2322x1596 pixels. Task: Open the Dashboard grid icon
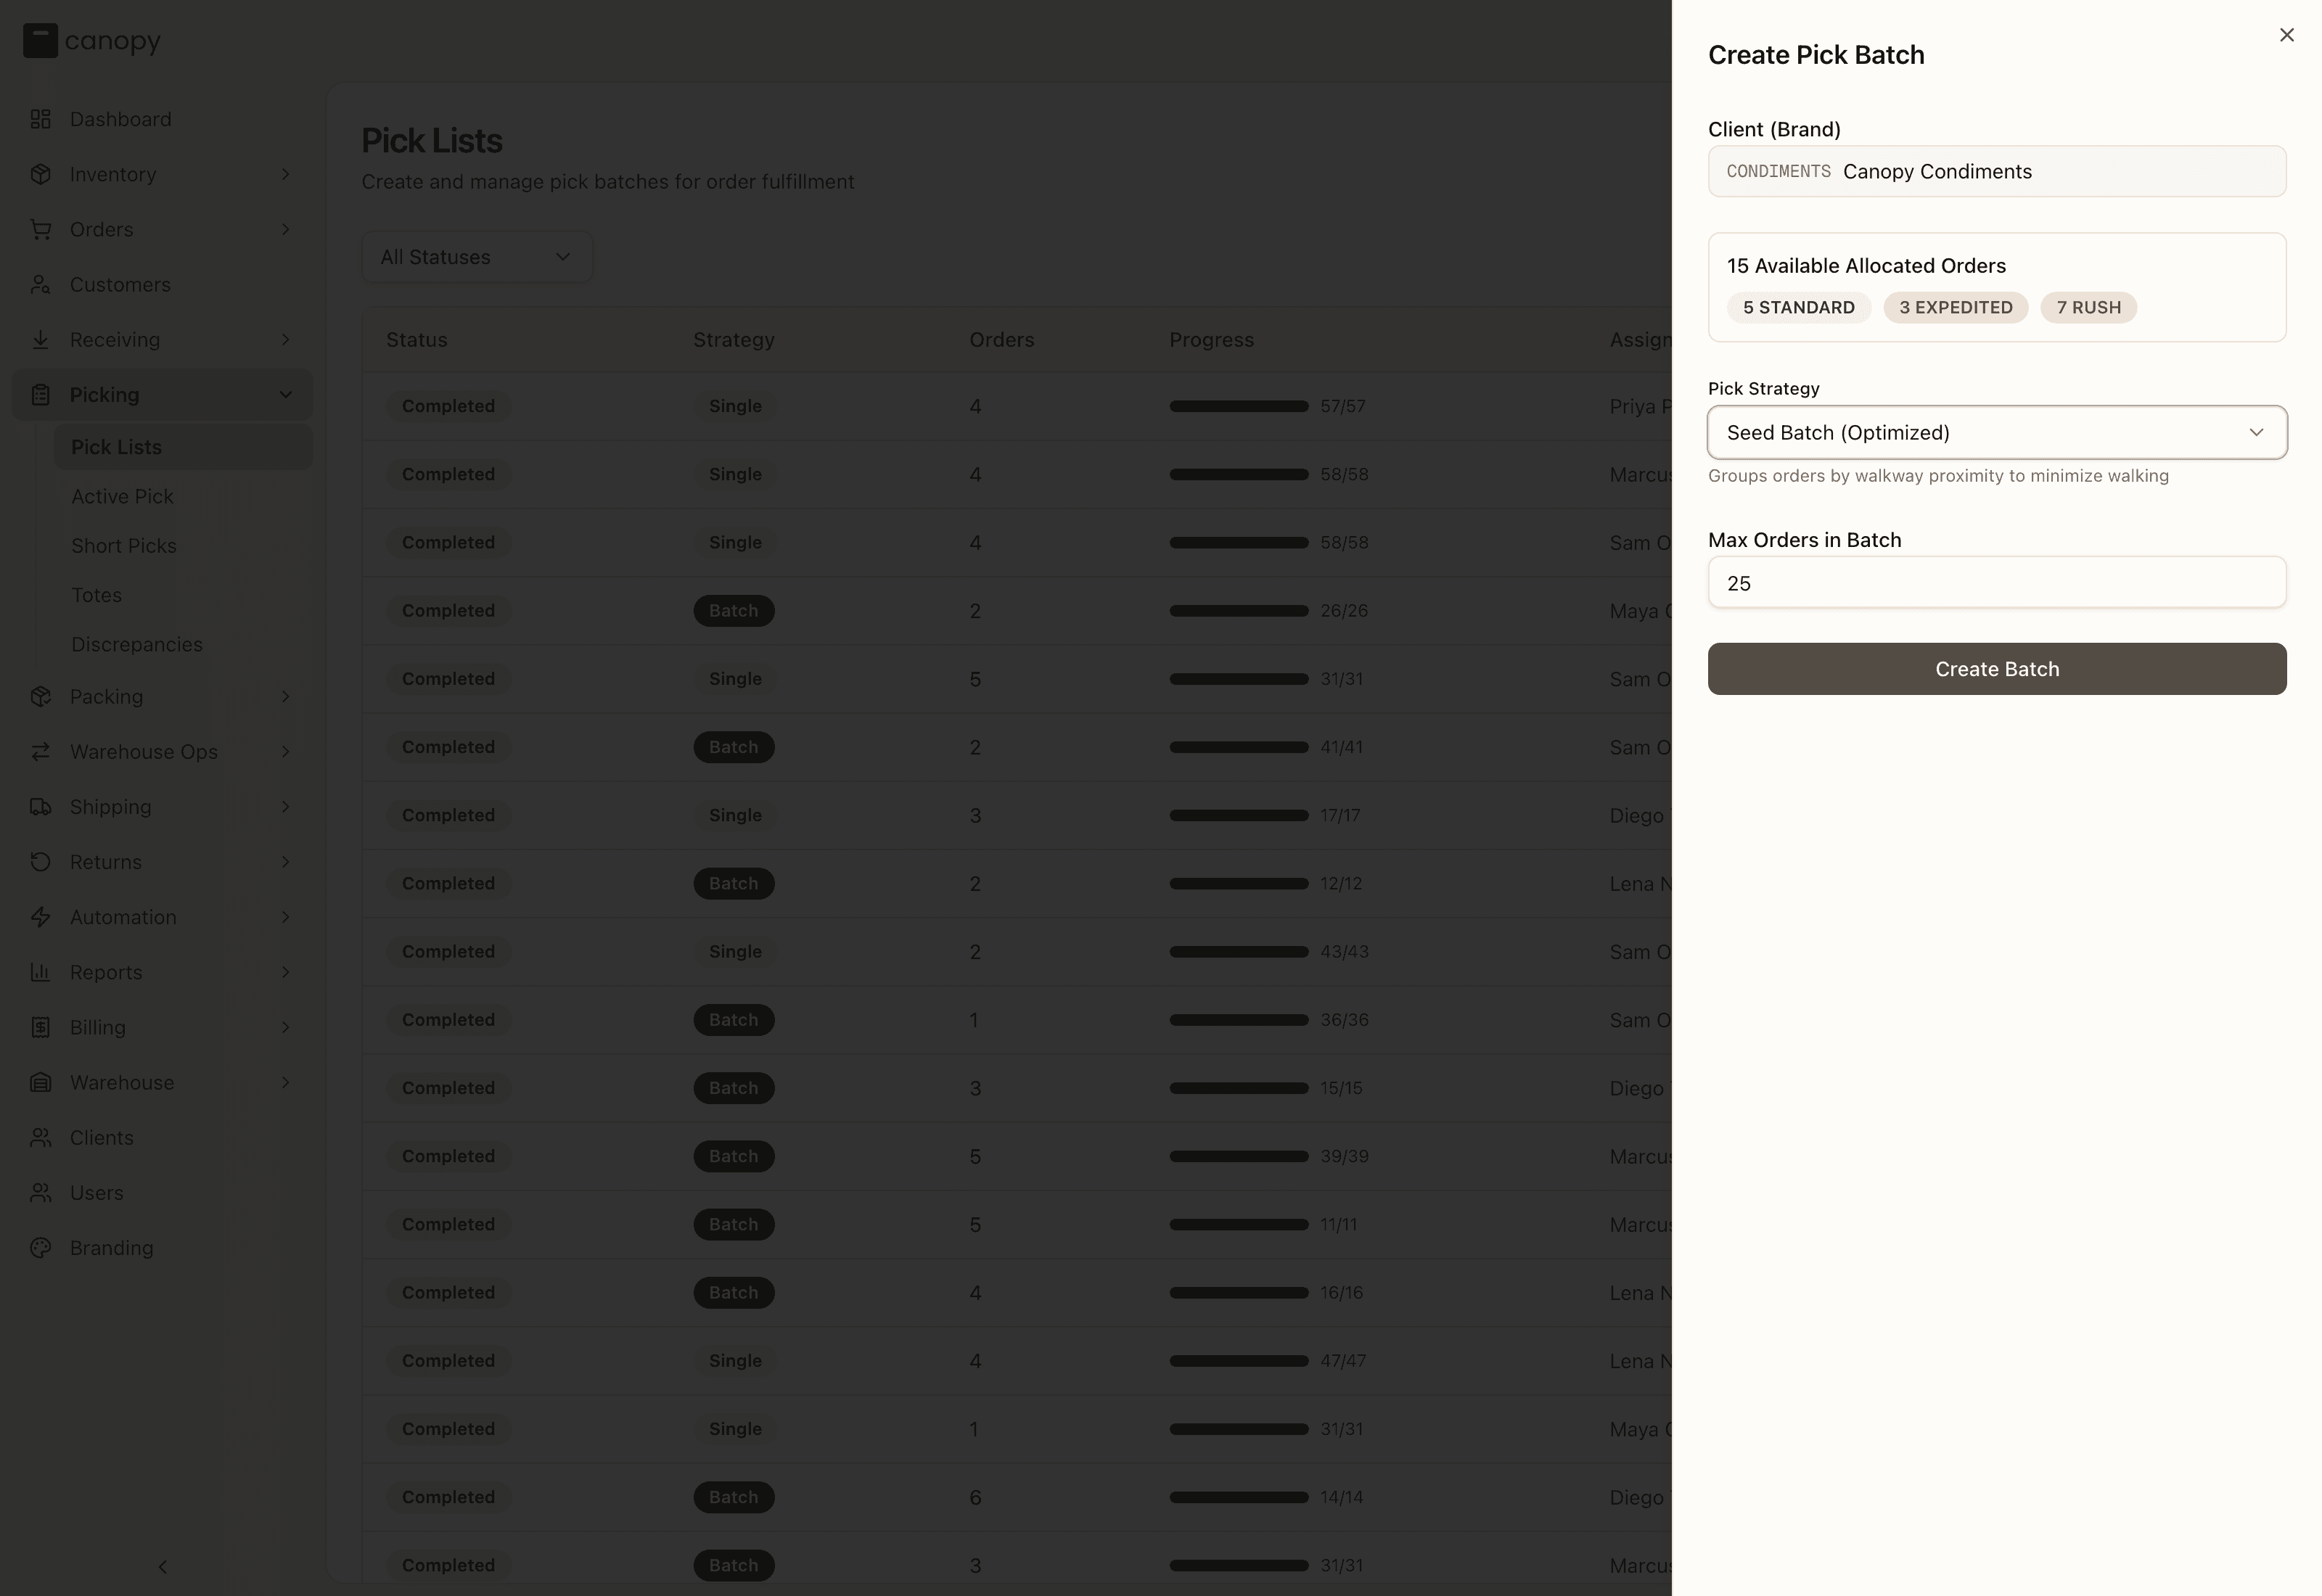pyautogui.click(x=40, y=119)
